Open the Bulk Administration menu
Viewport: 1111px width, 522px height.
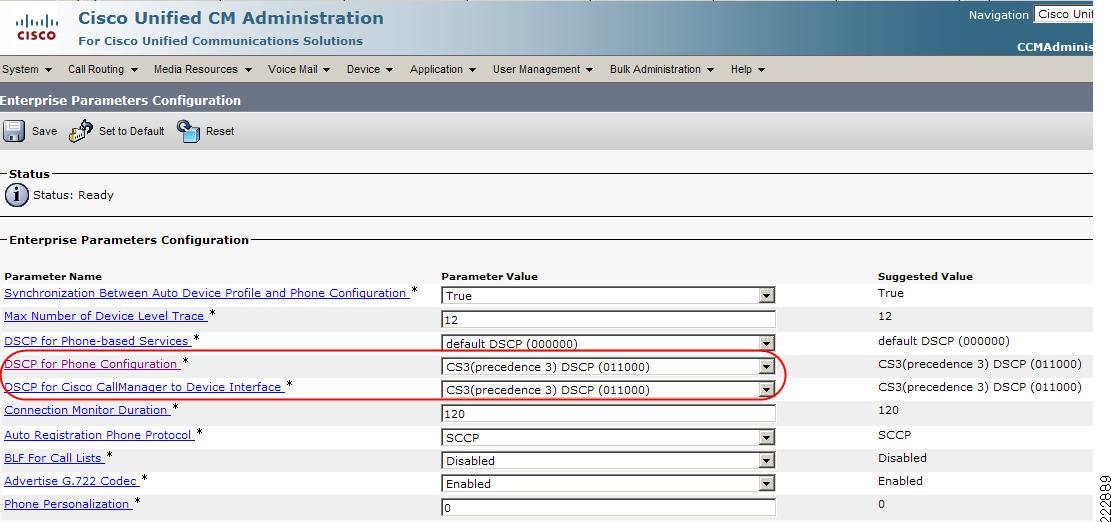tap(662, 69)
